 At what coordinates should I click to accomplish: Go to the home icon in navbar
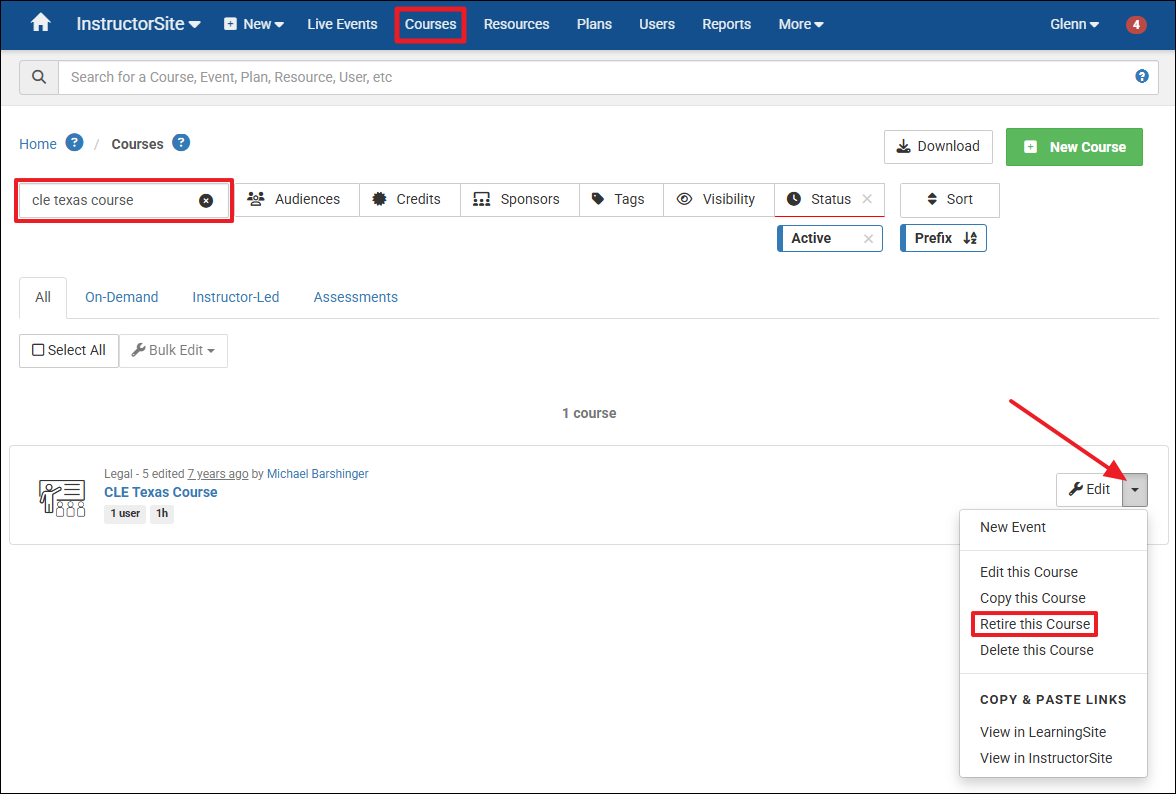[40, 23]
